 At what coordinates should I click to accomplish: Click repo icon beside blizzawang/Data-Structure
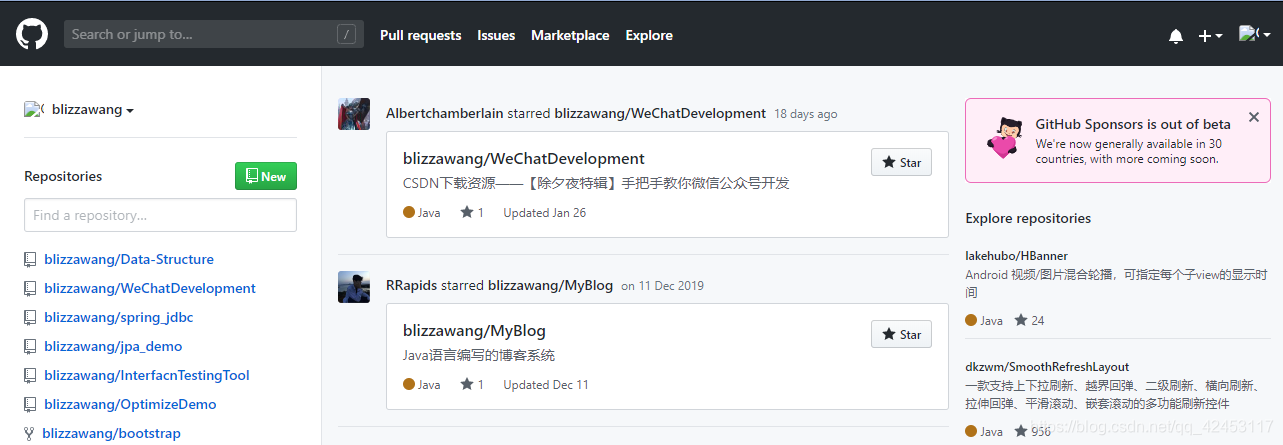(x=30, y=259)
